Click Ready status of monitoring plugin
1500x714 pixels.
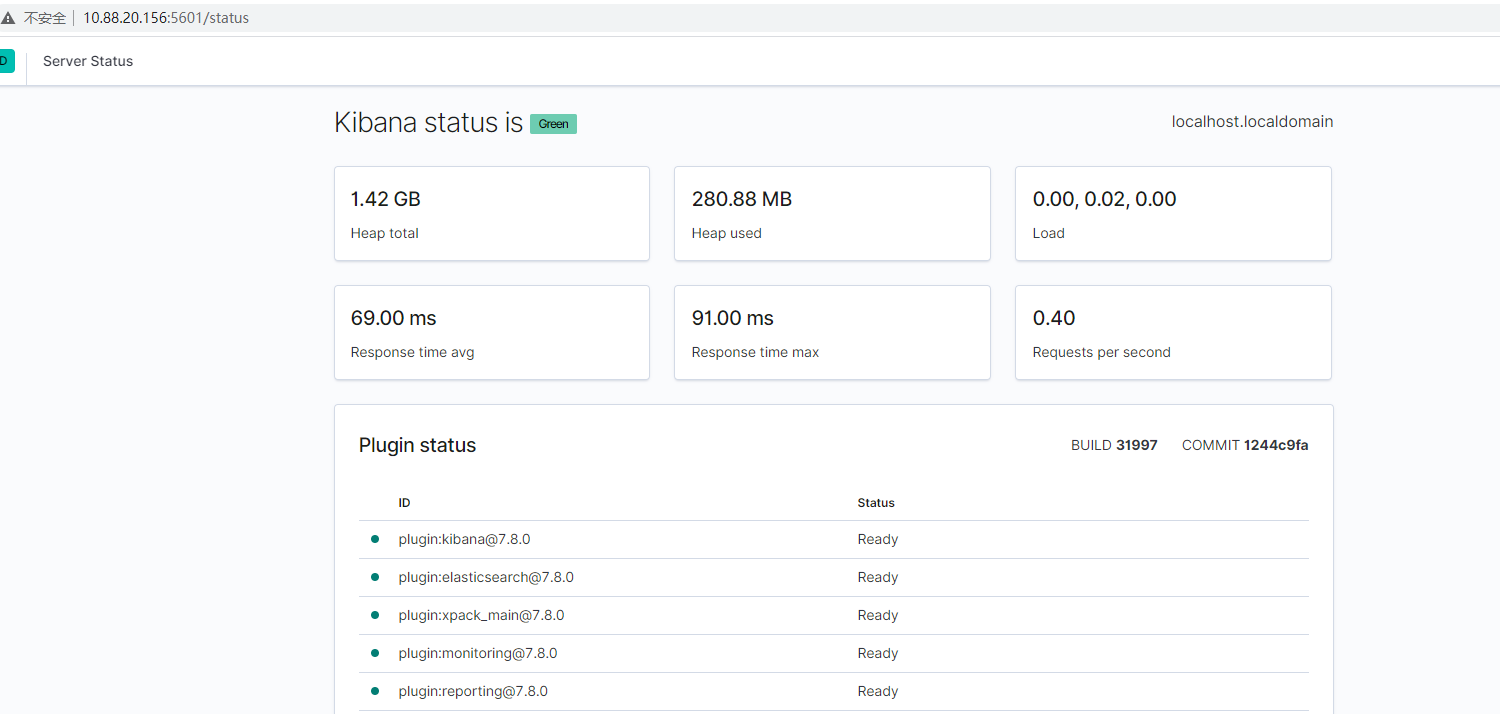click(x=878, y=653)
